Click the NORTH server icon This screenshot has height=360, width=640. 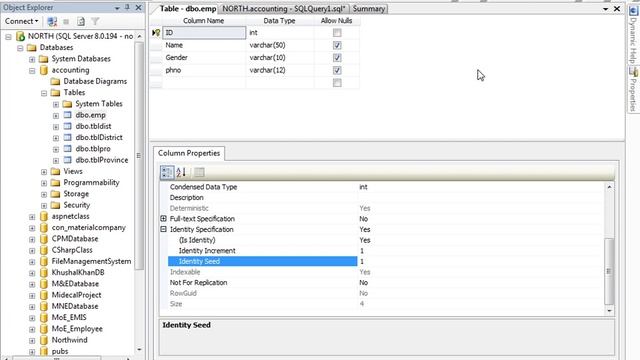pos(20,36)
